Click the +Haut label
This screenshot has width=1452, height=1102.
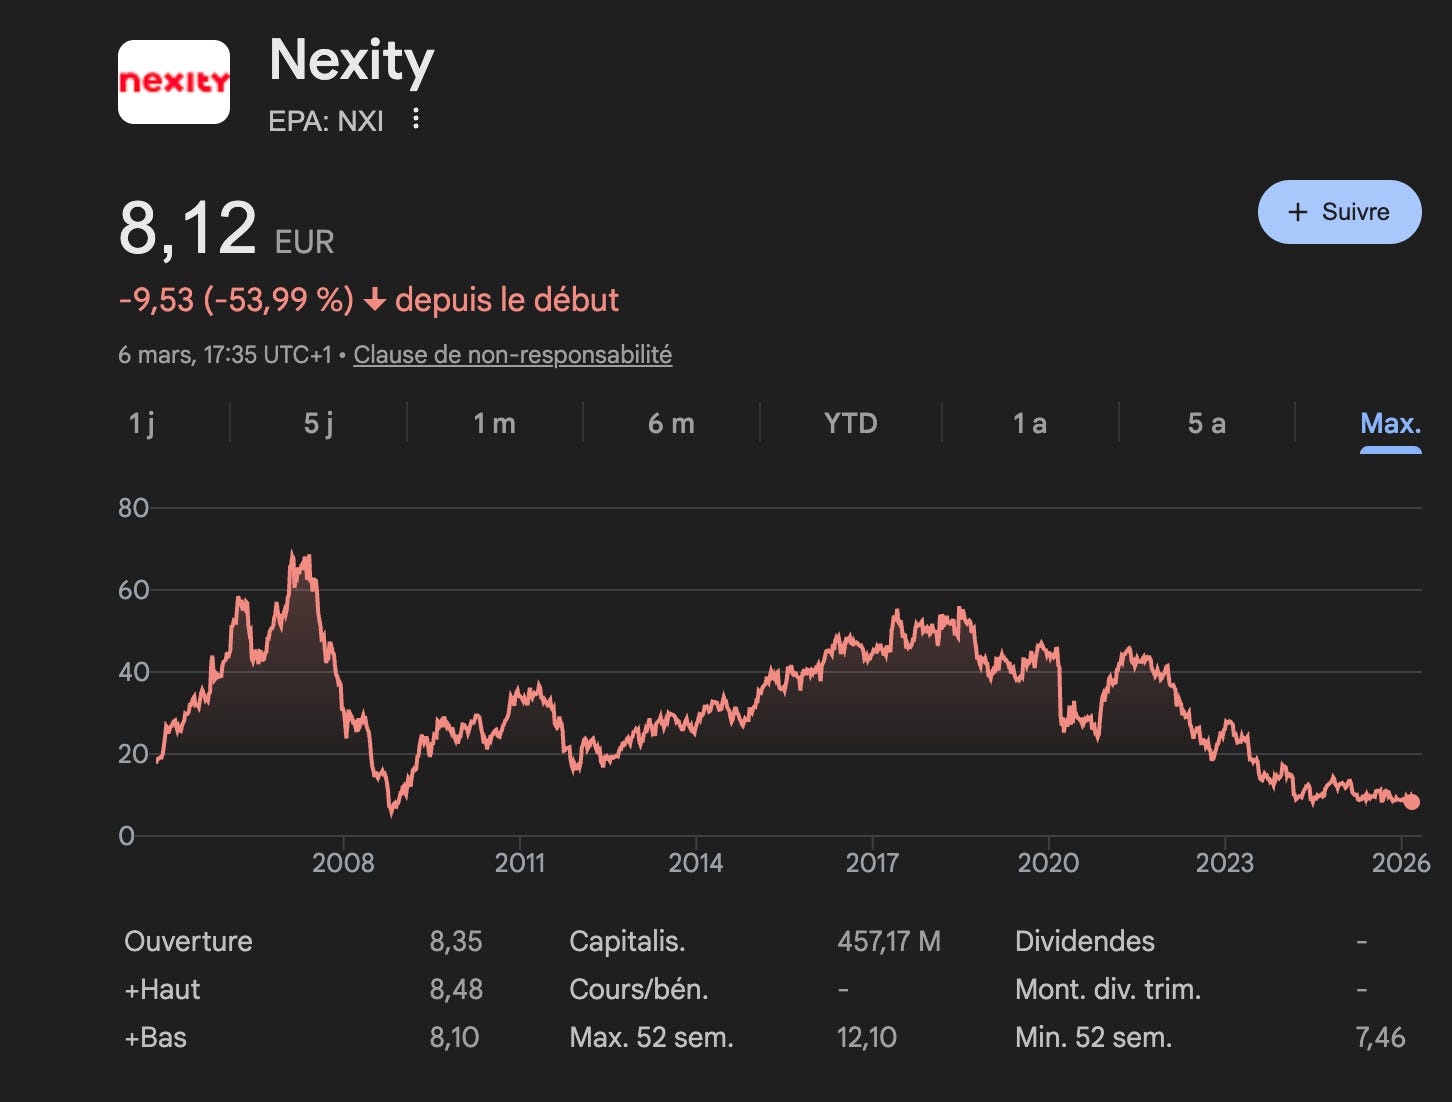(x=162, y=989)
